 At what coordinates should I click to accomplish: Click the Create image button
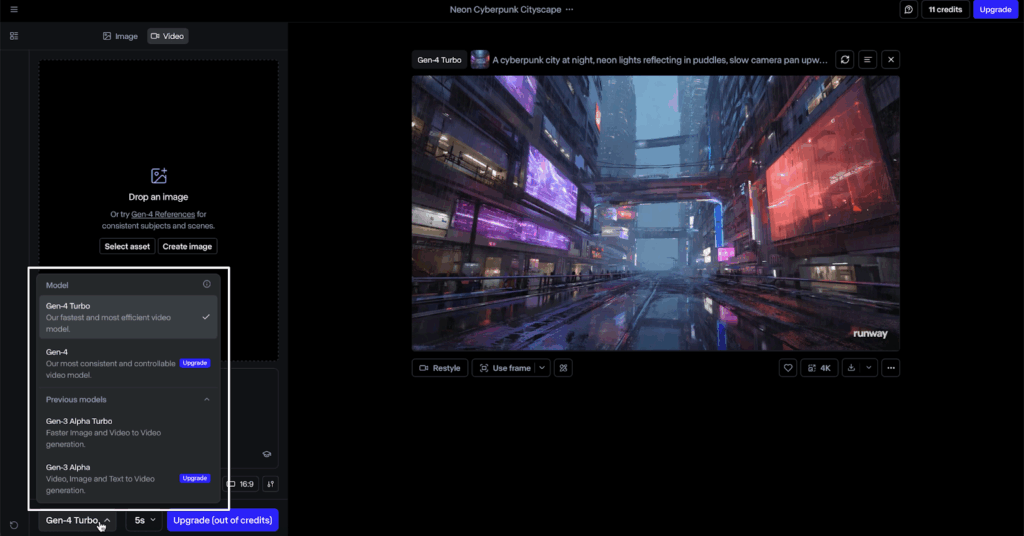[x=187, y=246]
